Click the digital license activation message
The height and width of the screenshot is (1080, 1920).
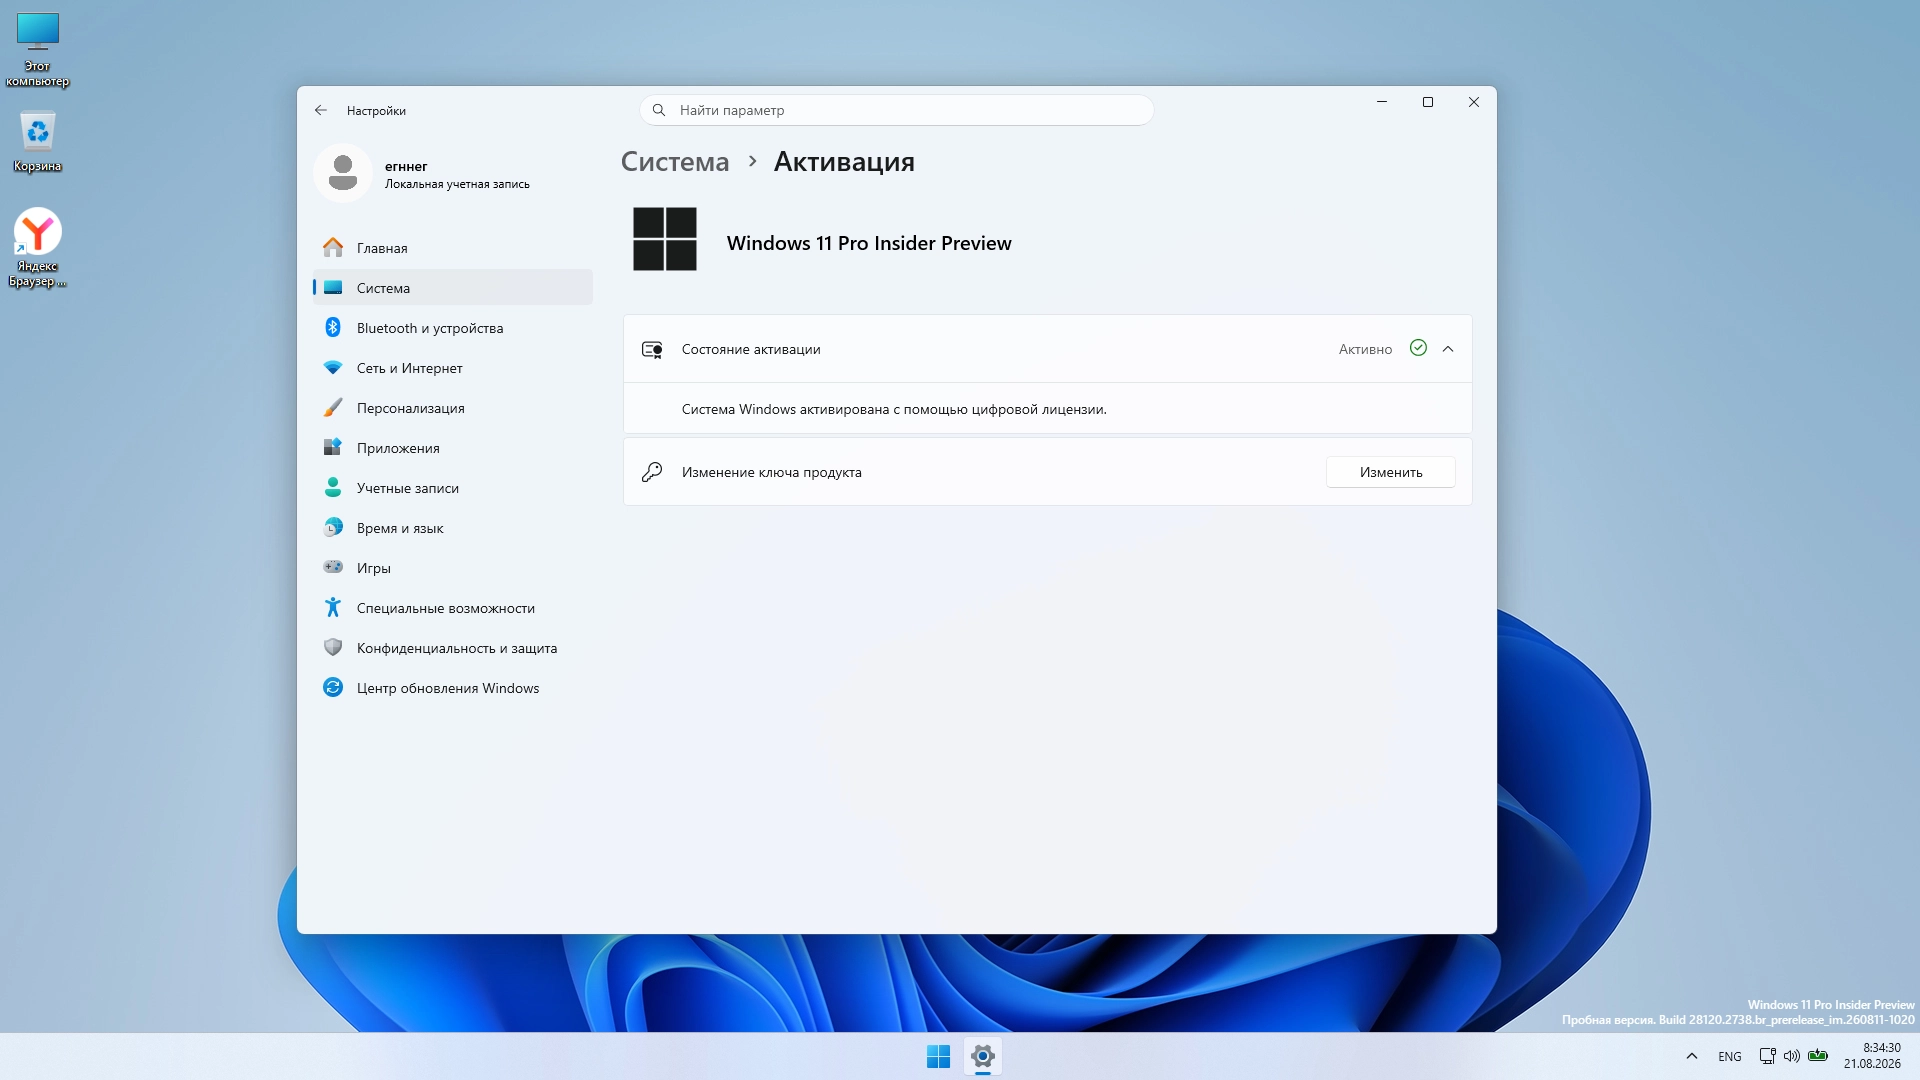click(x=894, y=409)
